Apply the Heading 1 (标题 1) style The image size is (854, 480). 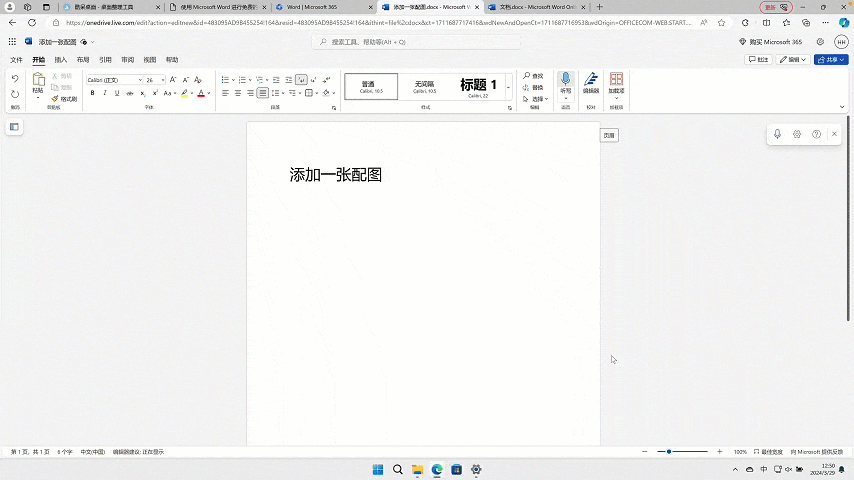coord(478,86)
